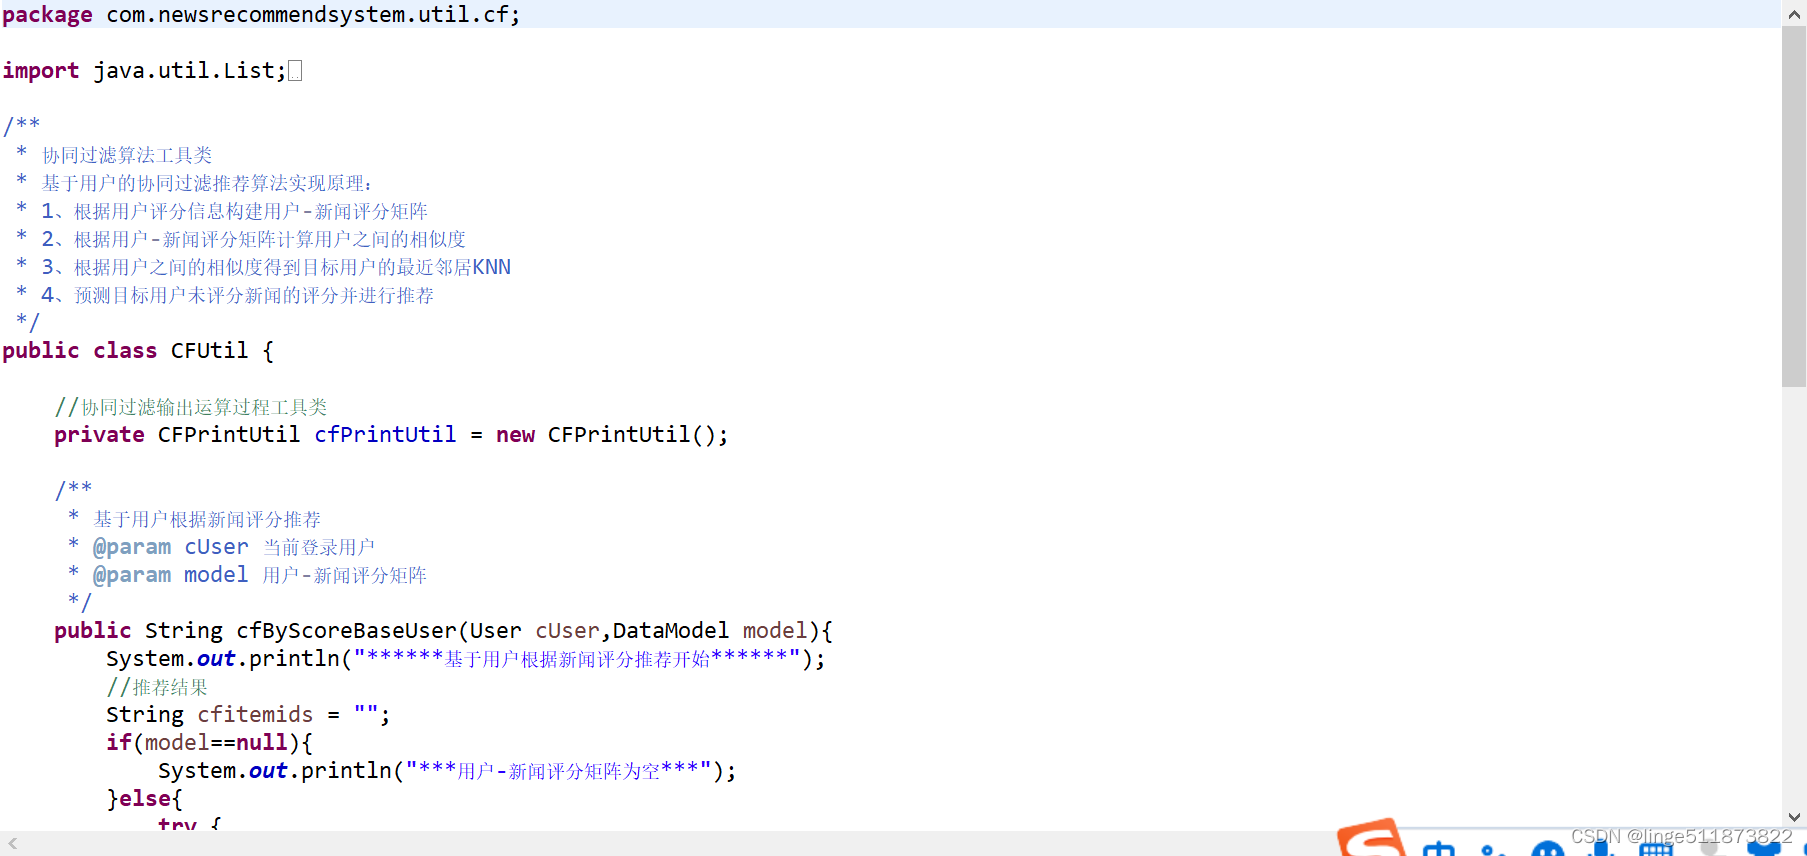Click the 'cfPrintUtil' field name
Screen dimensions: 1807x856
click(x=385, y=435)
